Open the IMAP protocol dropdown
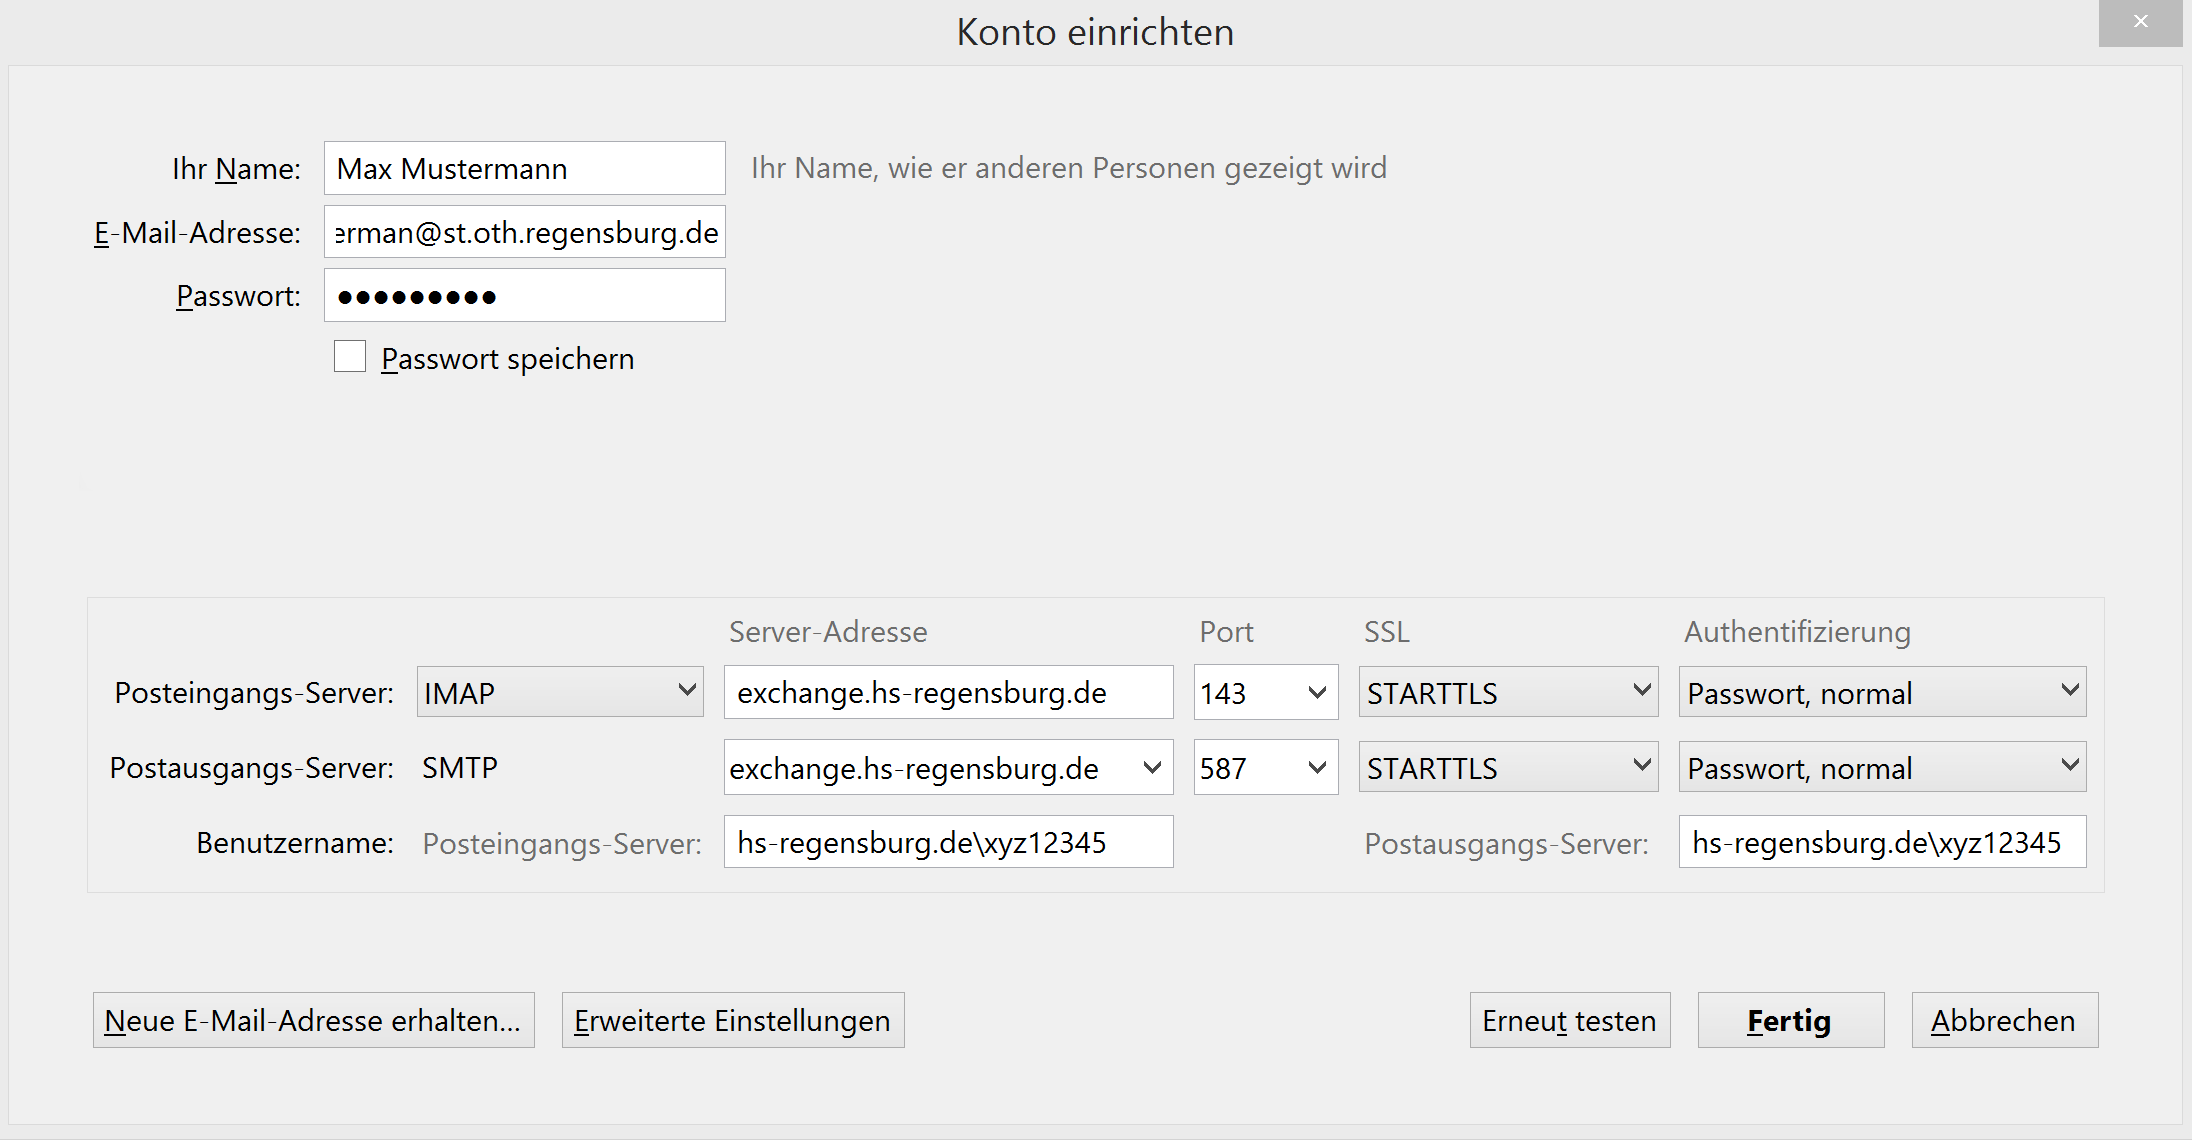The height and width of the screenshot is (1140, 2192). pyautogui.click(x=560, y=692)
